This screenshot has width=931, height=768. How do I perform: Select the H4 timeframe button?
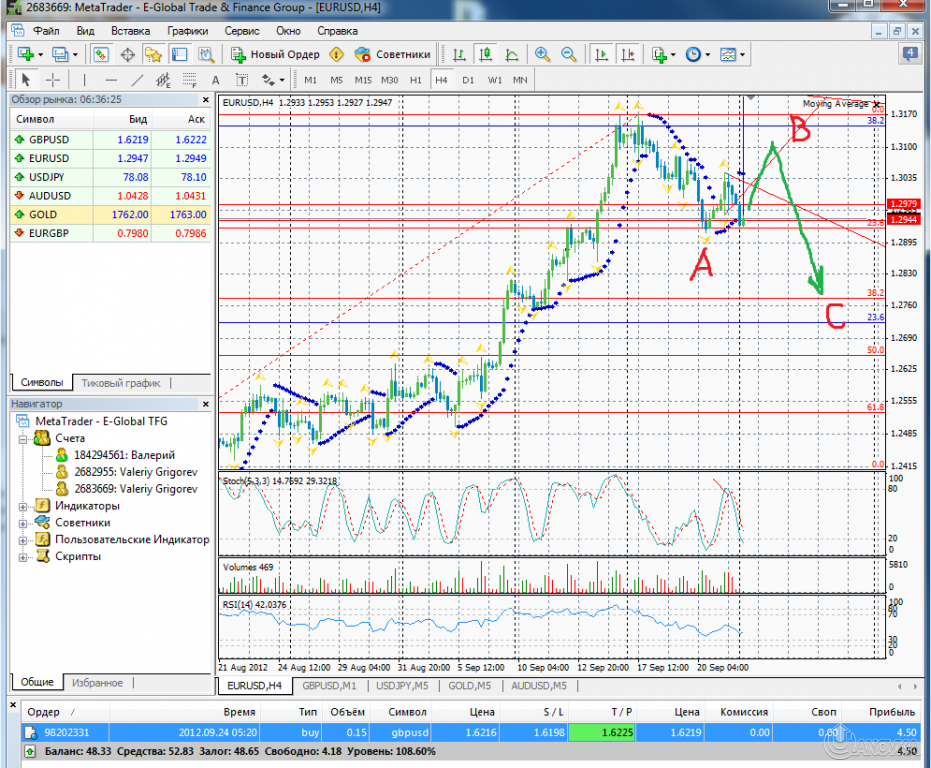point(441,80)
